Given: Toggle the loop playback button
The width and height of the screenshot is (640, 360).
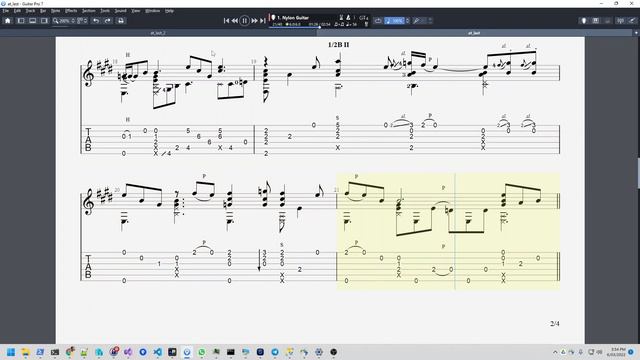Looking at the screenshot, I should click(x=378, y=21).
